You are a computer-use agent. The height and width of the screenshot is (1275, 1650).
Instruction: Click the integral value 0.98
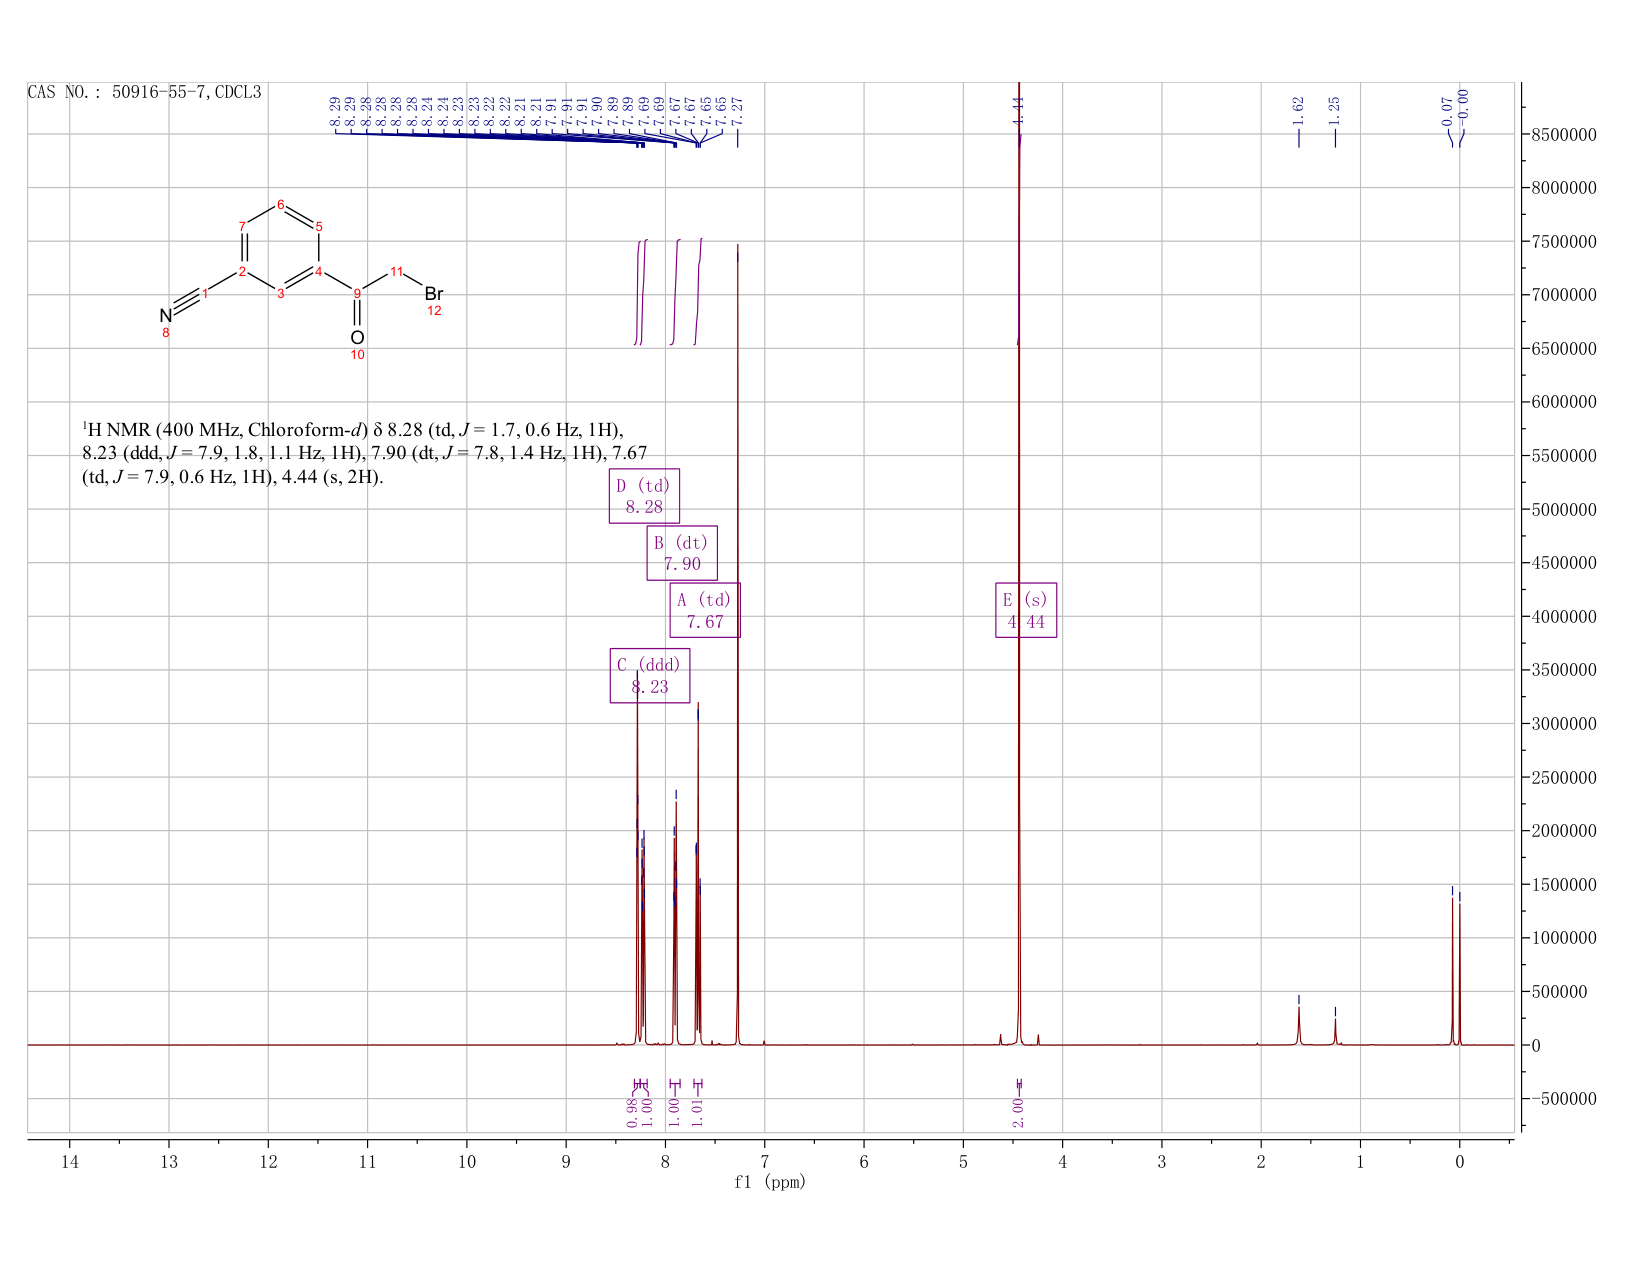click(632, 1112)
